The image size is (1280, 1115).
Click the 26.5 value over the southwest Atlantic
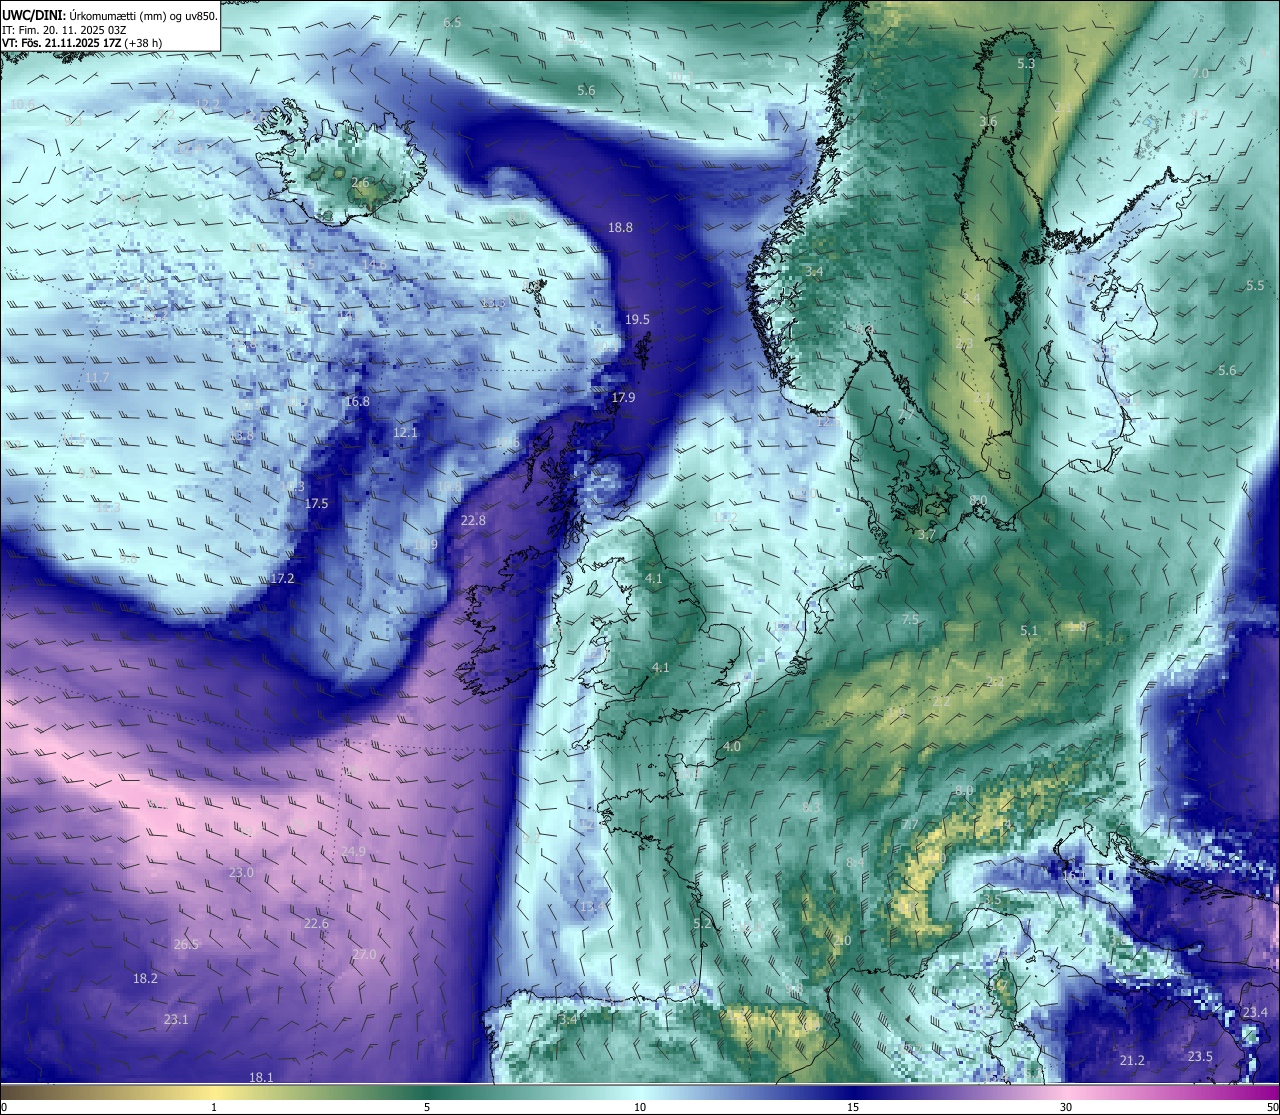[x=186, y=943]
